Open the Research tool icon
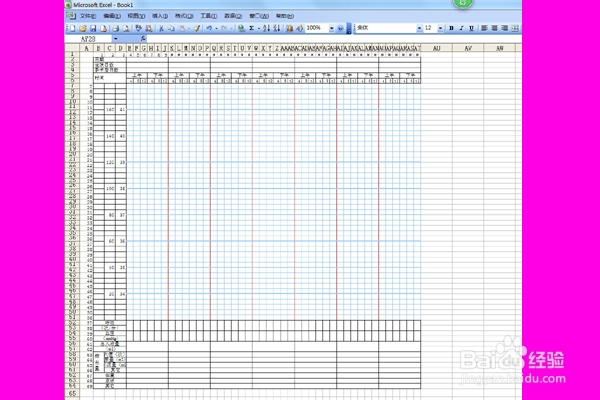The height and width of the screenshot is (400, 600). click(x=148, y=28)
